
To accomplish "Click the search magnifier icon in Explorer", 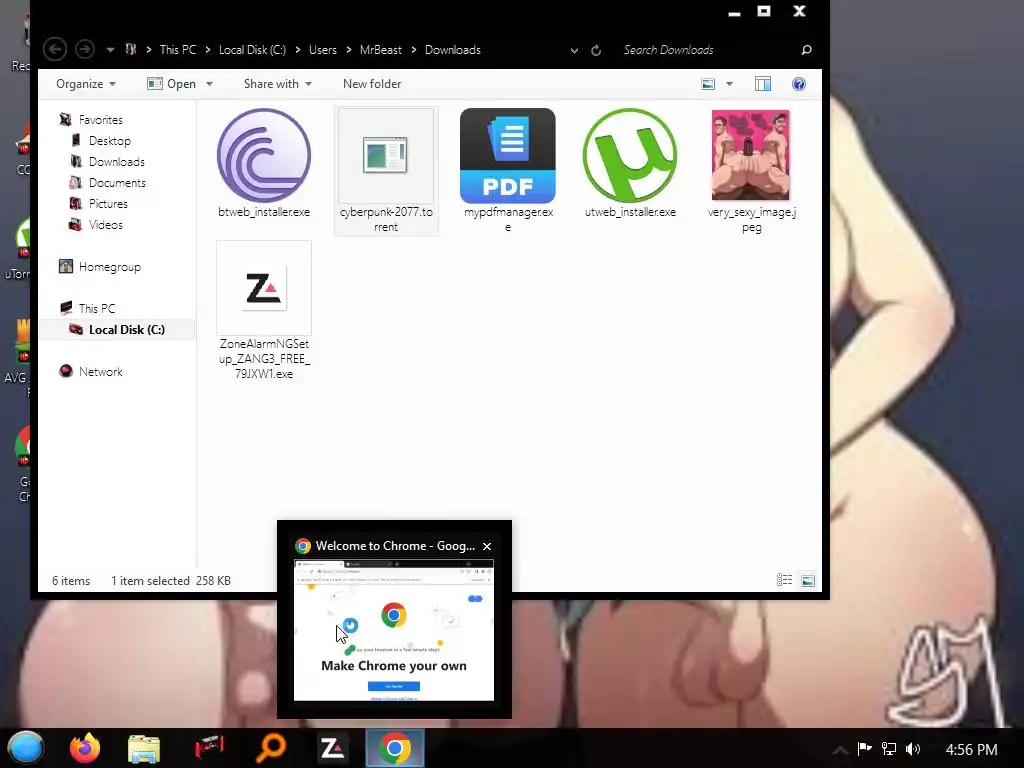I will [807, 50].
